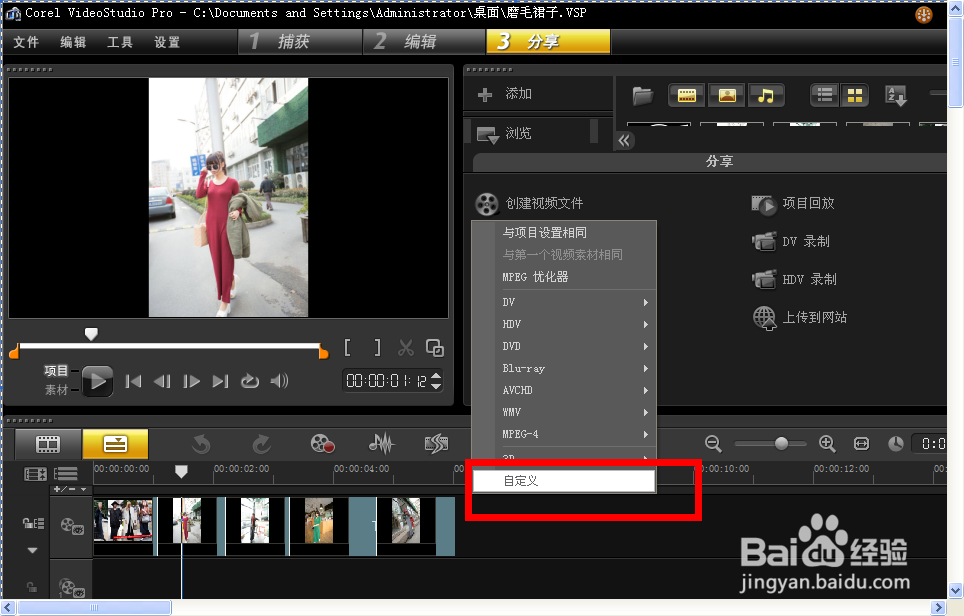Enlarge the preview window
The height and width of the screenshot is (616, 964).
[x=435, y=348]
